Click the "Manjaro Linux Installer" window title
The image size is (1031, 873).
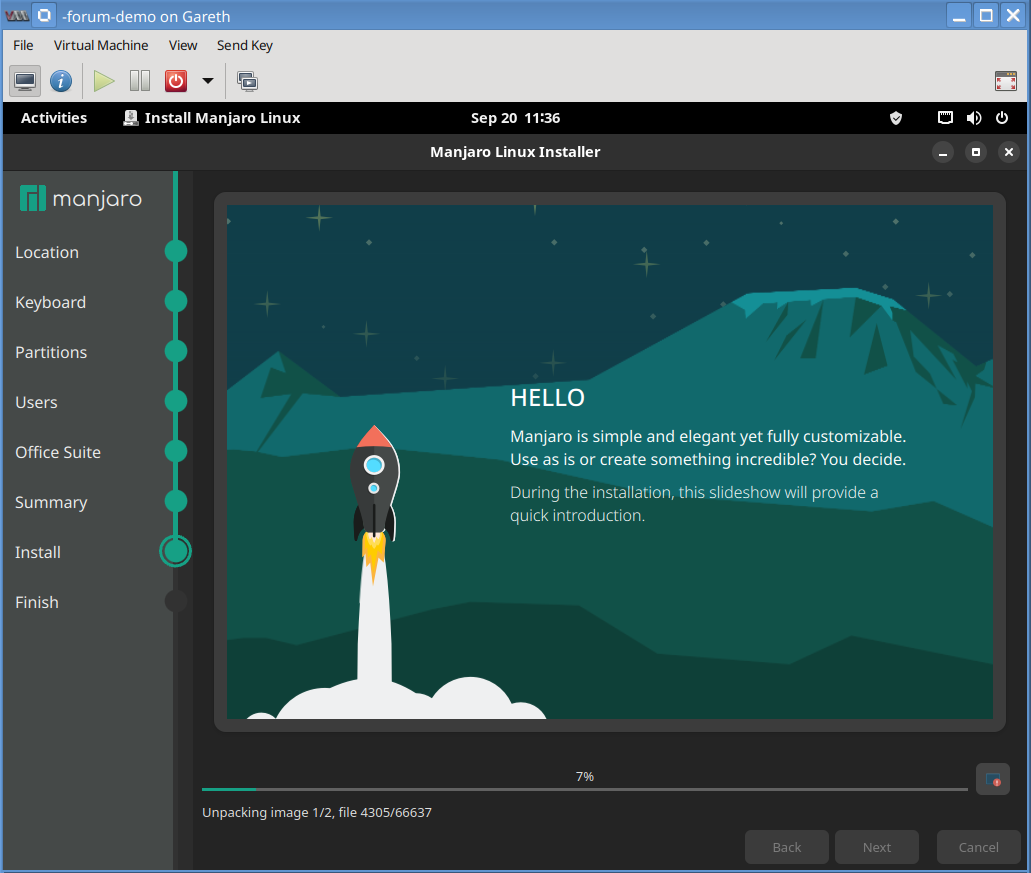[x=515, y=152]
